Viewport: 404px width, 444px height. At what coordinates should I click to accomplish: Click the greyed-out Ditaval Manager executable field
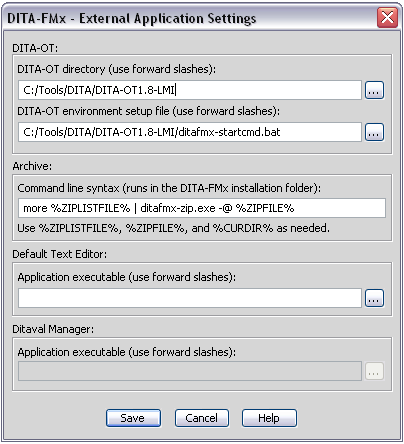tap(190, 371)
